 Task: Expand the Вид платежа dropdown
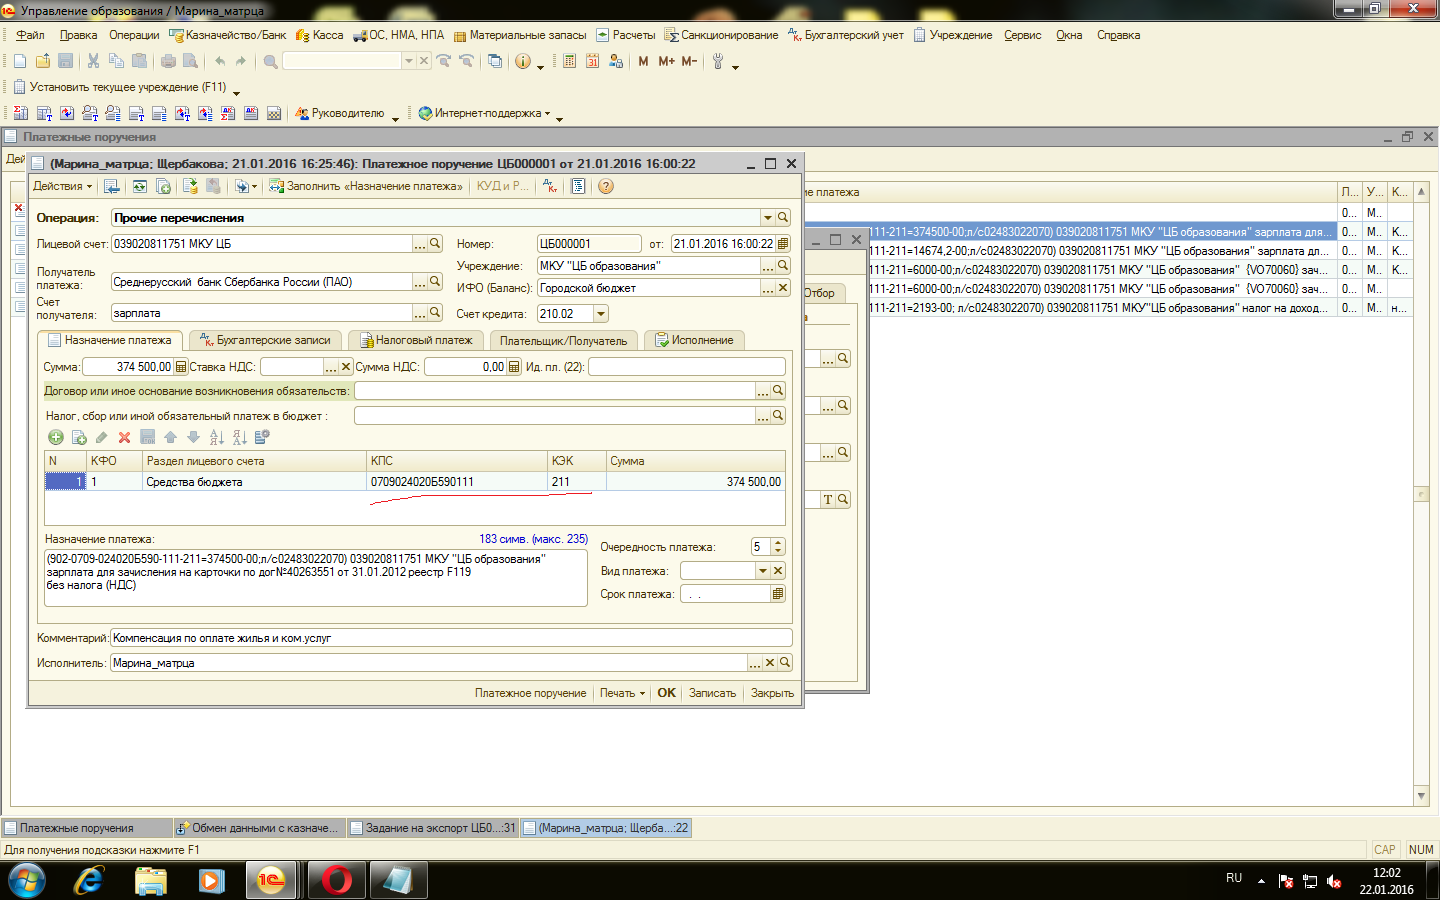pos(762,571)
